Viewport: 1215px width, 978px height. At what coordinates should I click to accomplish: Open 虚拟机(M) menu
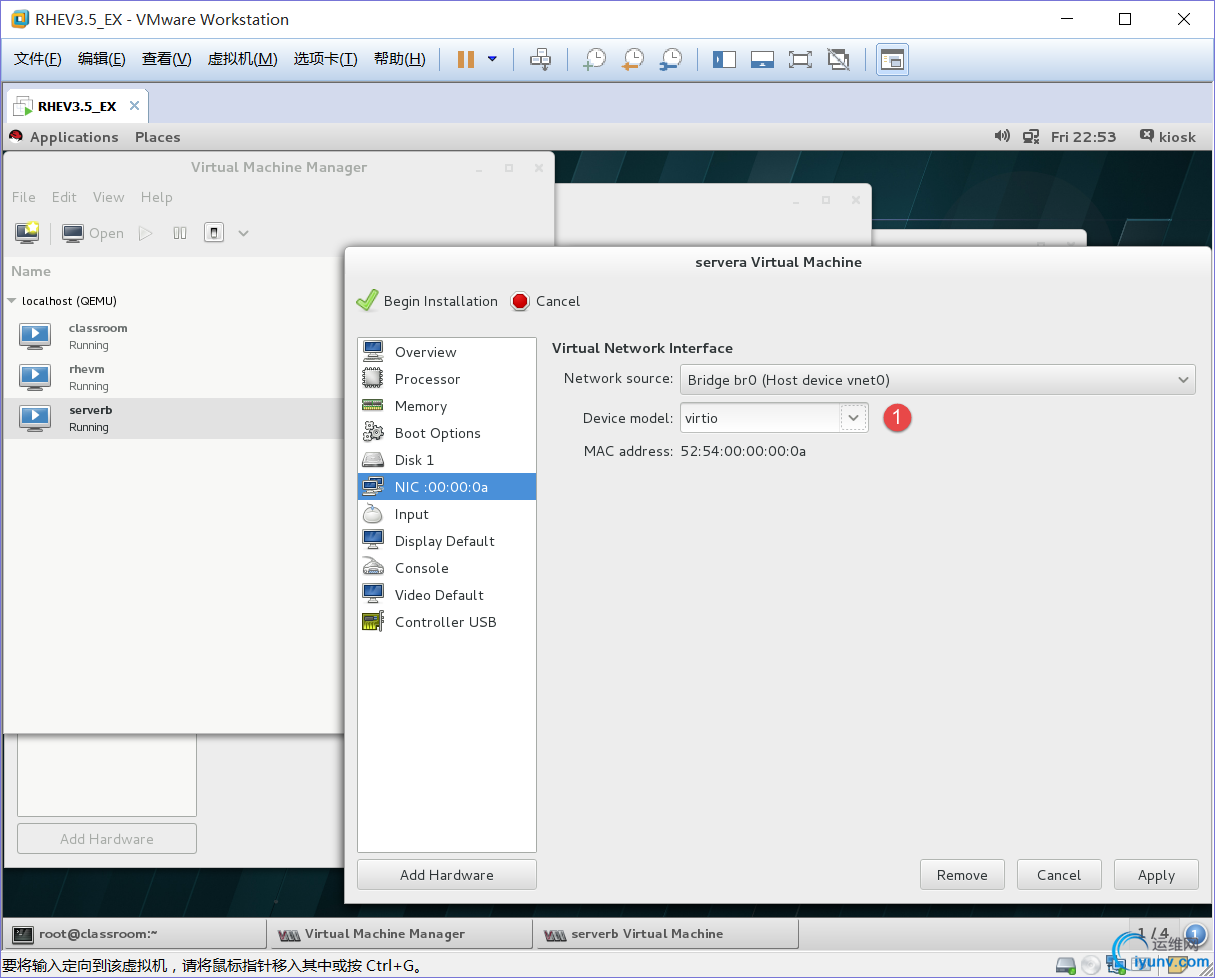click(x=243, y=59)
